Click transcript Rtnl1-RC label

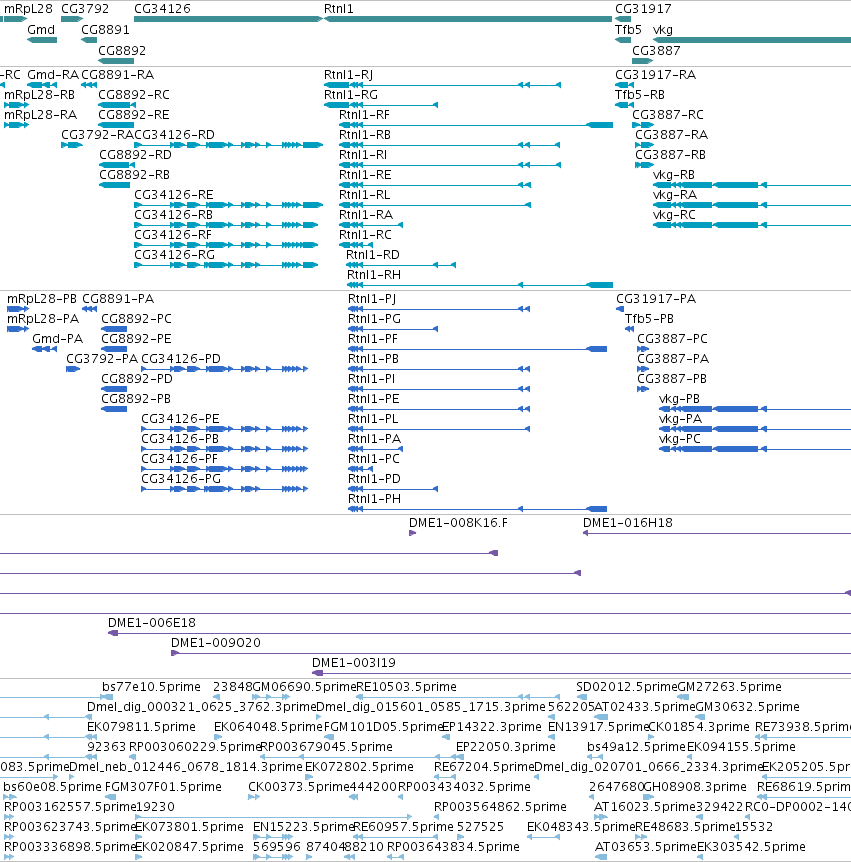pos(365,234)
